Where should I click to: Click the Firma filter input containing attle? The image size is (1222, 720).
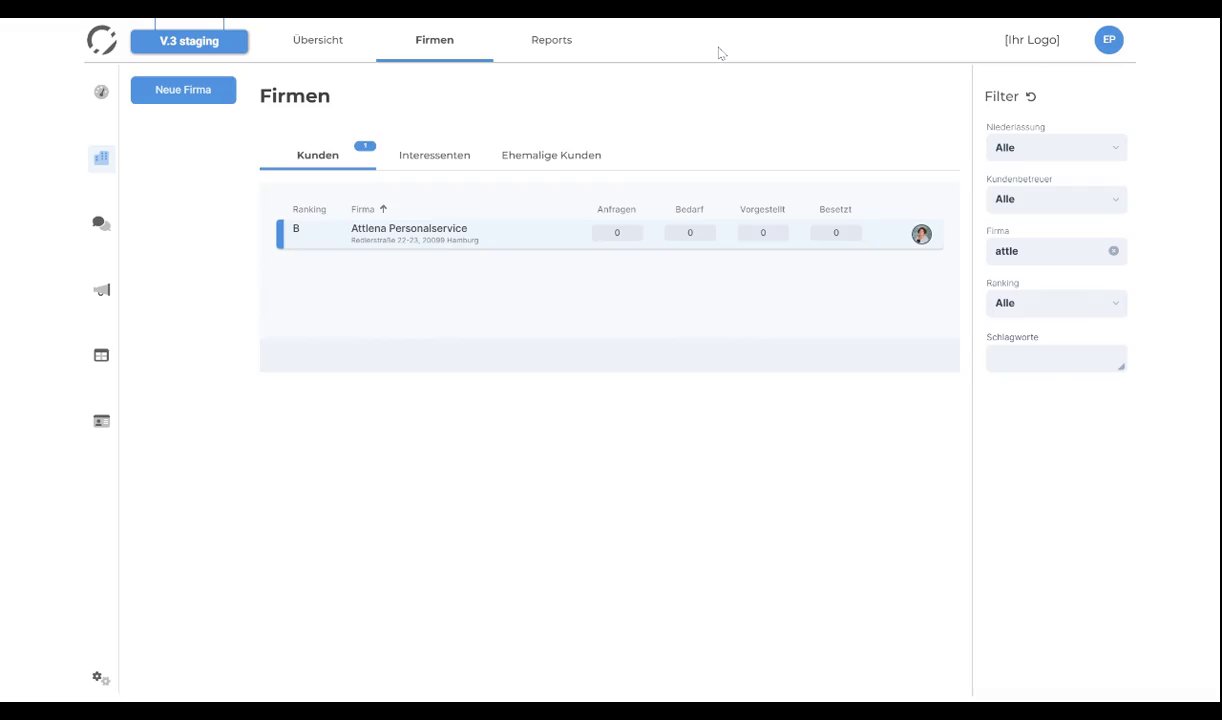click(1056, 251)
